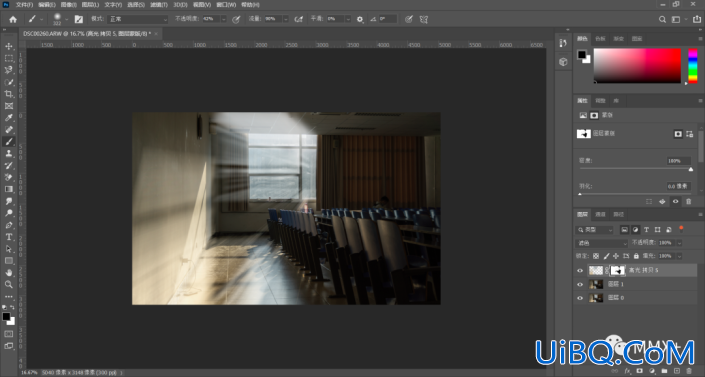Image resolution: width=705 pixels, height=377 pixels.
Task: Create a new layer group folder icon
Action: pos(665,371)
